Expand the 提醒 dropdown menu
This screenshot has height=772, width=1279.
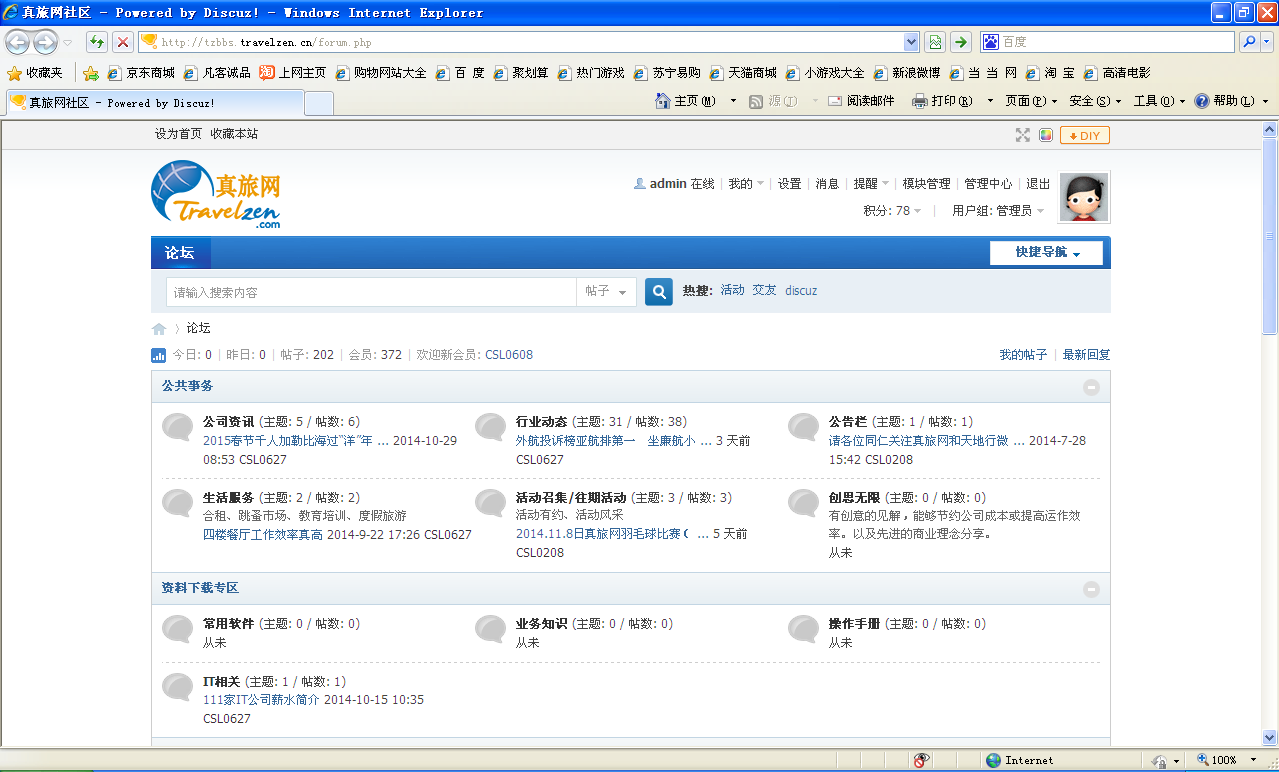click(x=871, y=184)
